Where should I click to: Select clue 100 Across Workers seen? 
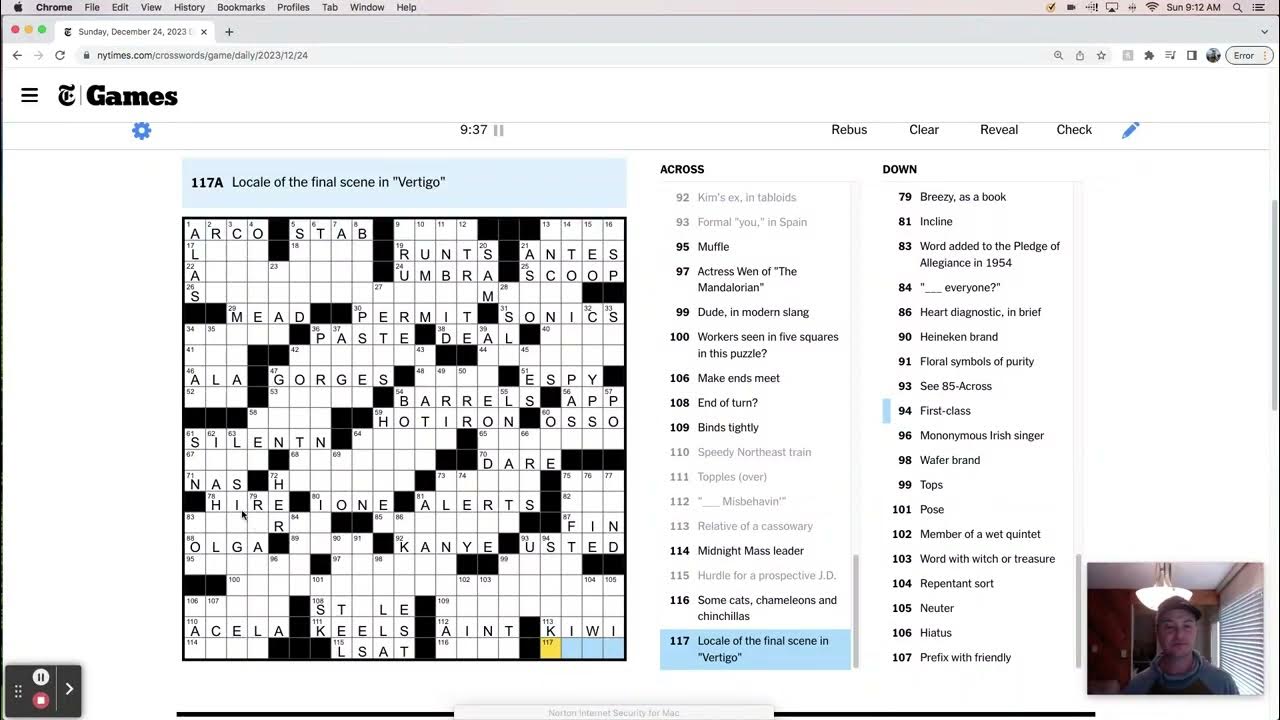pyautogui.click(x=755, y=345)
